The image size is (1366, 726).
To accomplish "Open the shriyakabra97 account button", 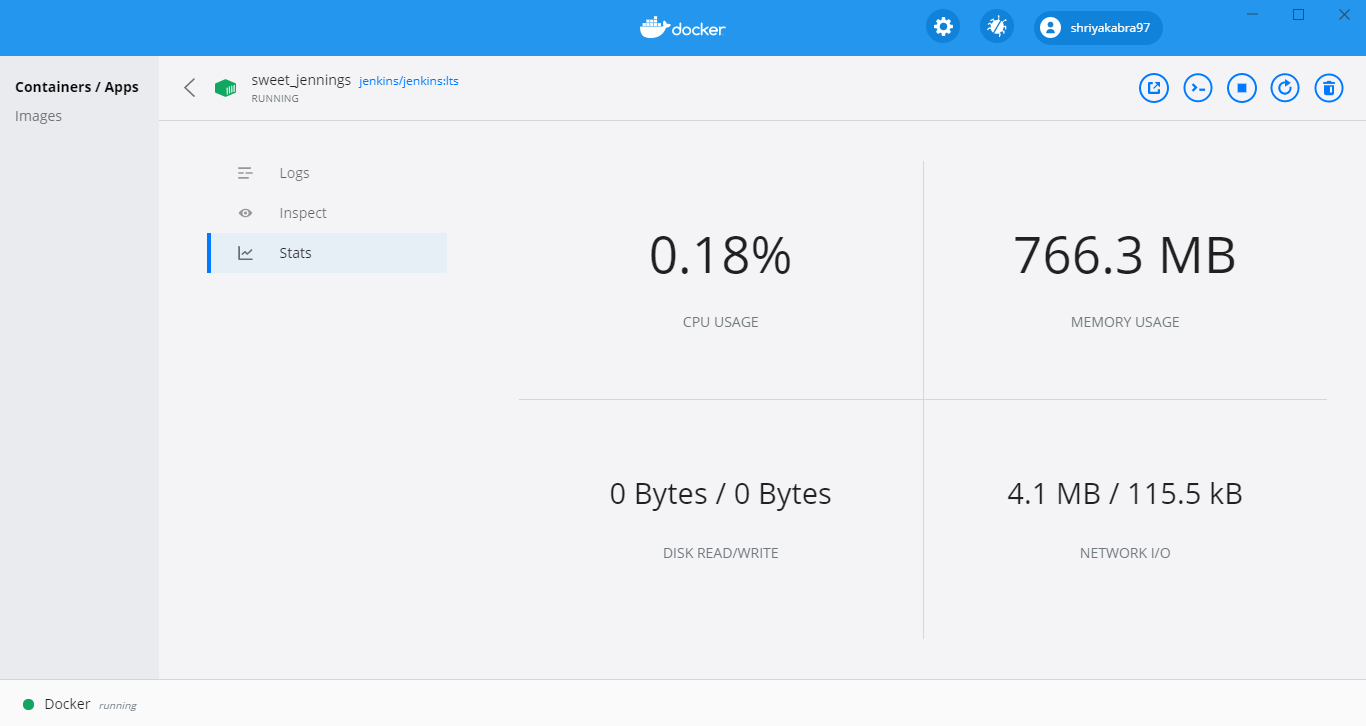I will pos(1098,28).
